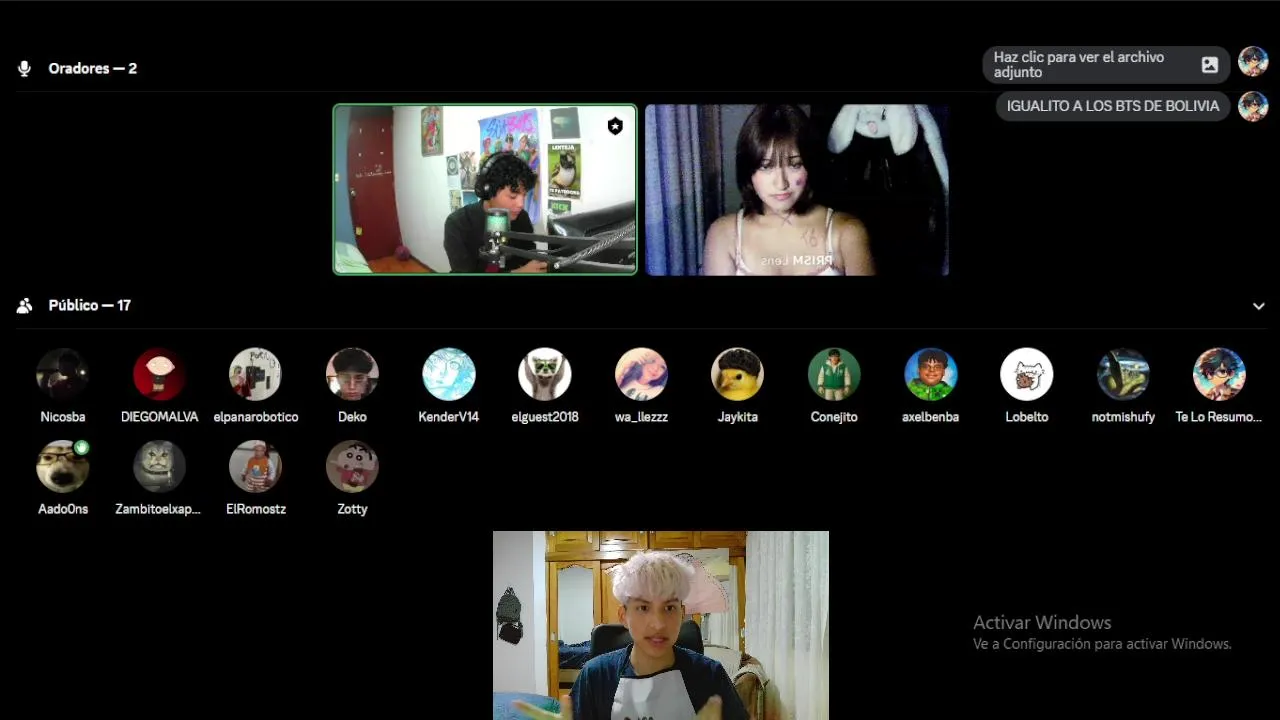This screenshot has width=1280, height=720.
Task: Open wa_llezzz's avatar
Action: tap(641, 374)
